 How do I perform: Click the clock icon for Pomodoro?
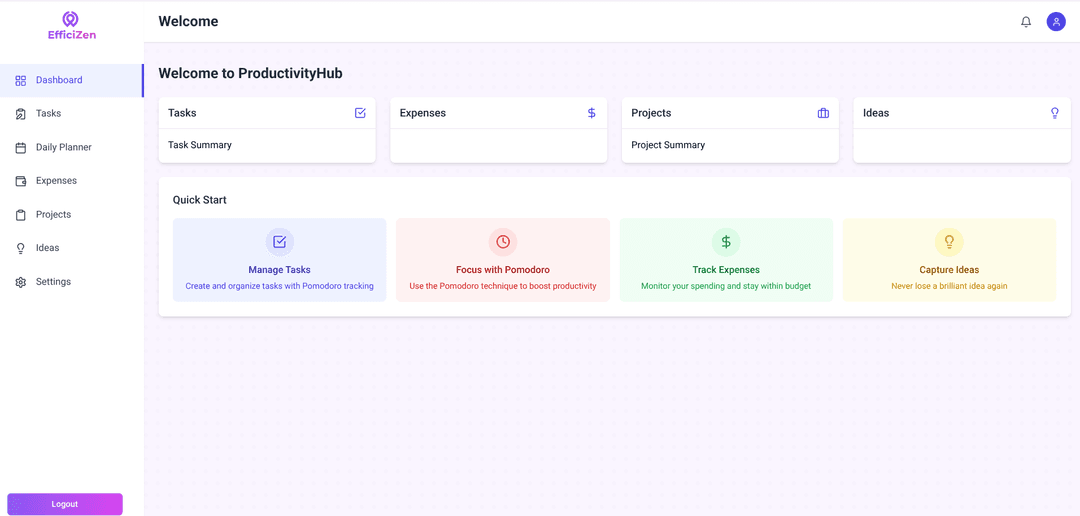tap(503, 242)
